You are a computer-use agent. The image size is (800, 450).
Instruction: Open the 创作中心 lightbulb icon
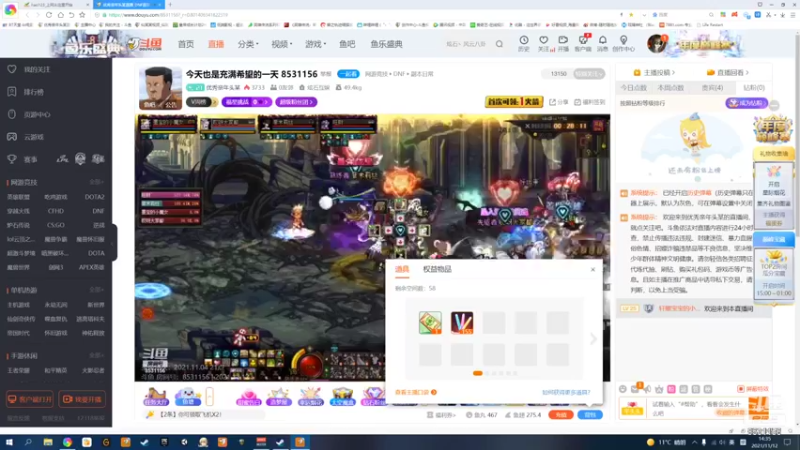point(623,40)
